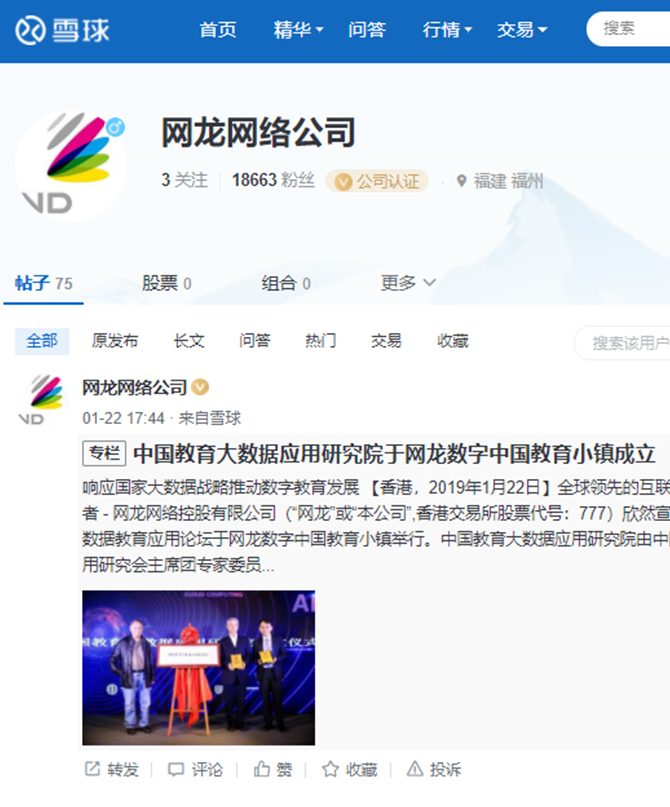Viewport: 670px width, 807px height.
Task: Expand the 精华 dropdown menu
Action: coord(298,30)
